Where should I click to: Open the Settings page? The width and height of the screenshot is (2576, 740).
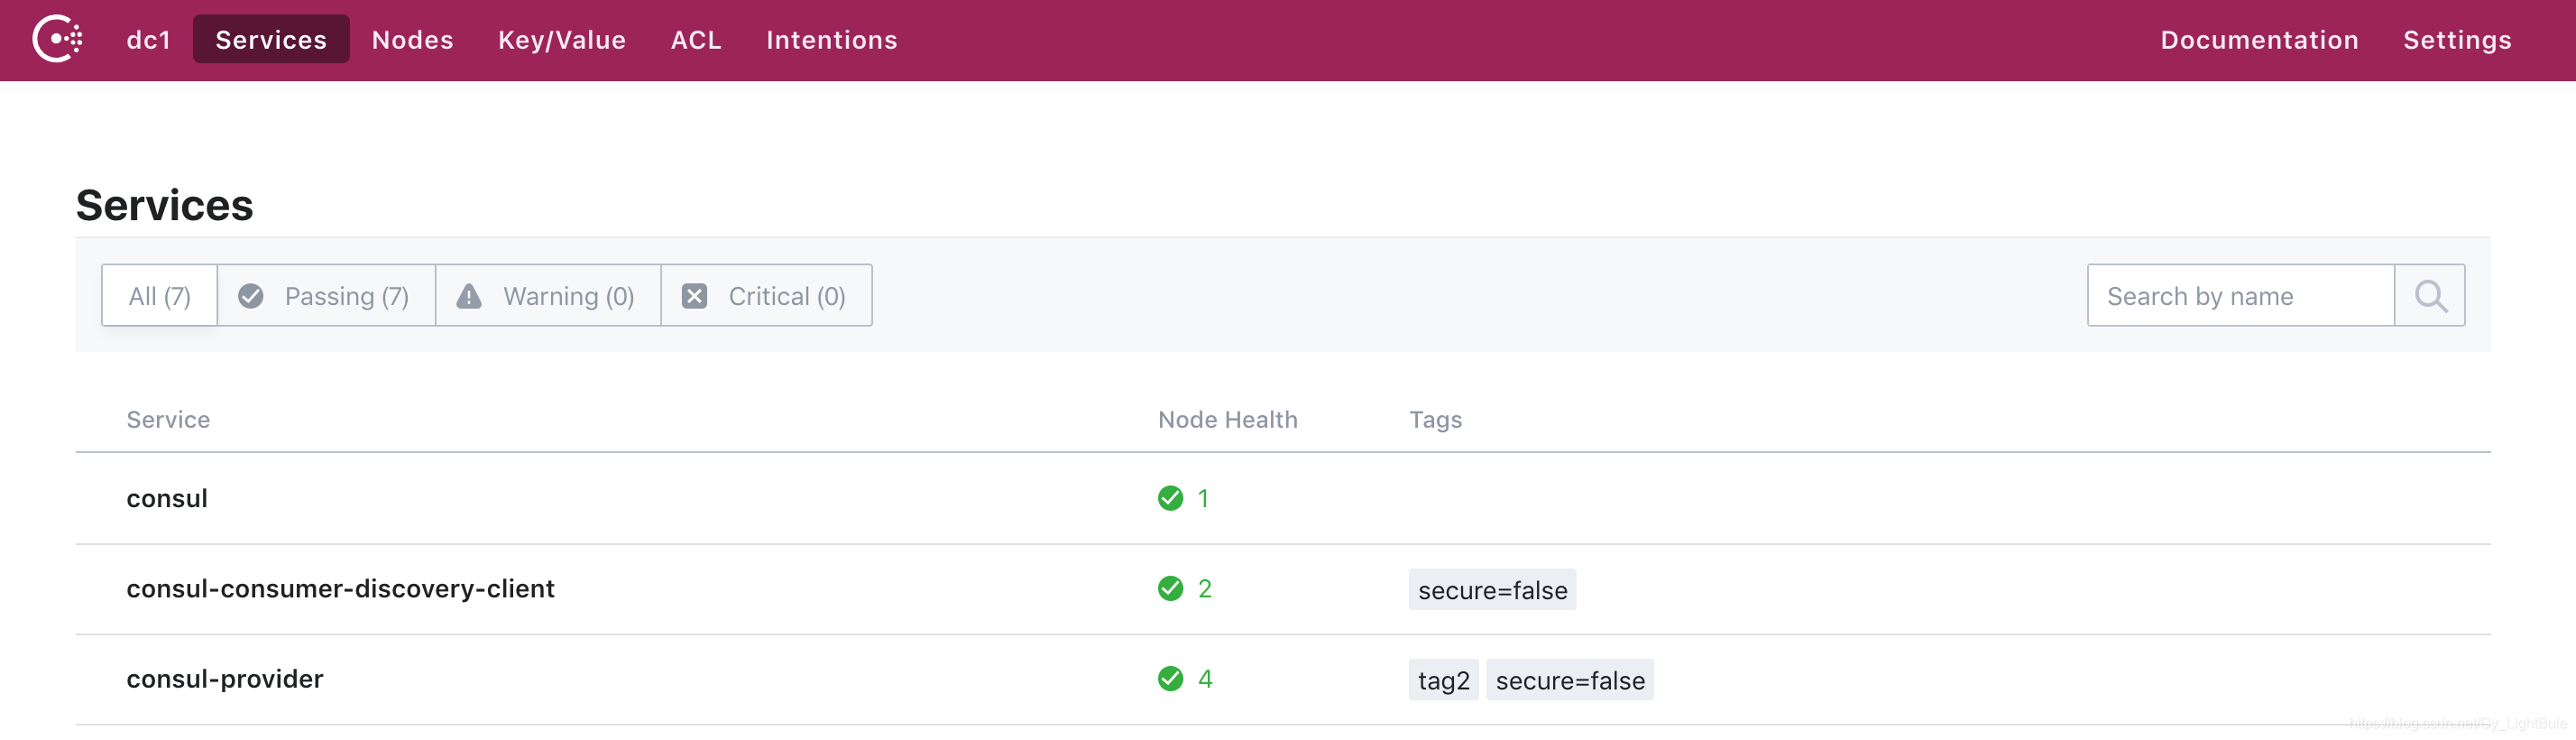click(x=2457, y=40)
